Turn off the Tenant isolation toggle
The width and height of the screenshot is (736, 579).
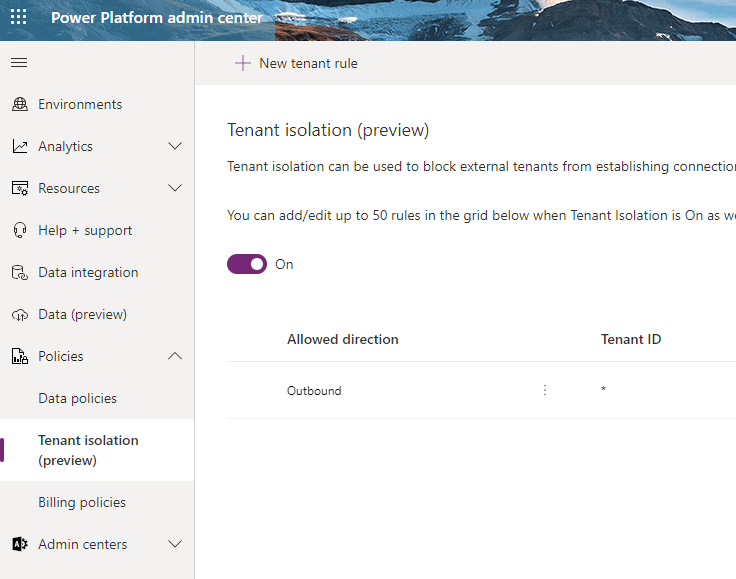click(x=247, y=264)
